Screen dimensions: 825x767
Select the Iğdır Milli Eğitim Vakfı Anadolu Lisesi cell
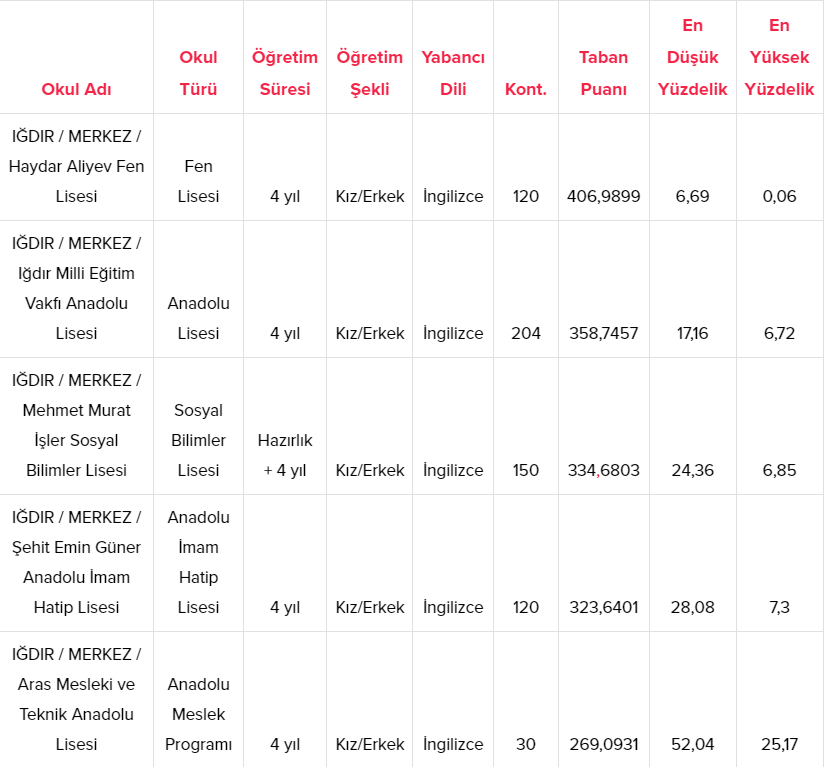76,288
